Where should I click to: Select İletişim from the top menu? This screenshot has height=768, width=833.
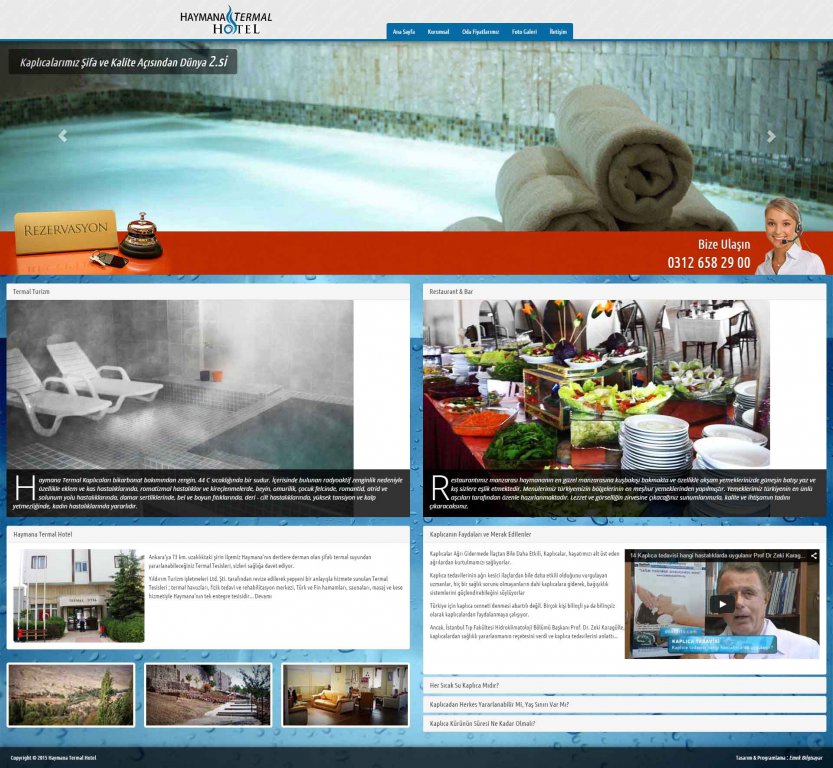[558, 32]
